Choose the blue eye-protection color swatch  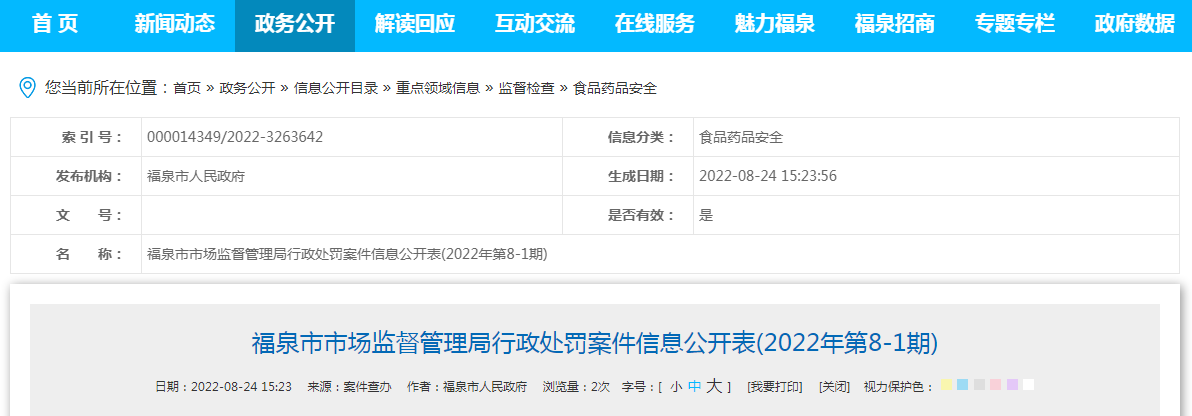(x=962, y=385)
